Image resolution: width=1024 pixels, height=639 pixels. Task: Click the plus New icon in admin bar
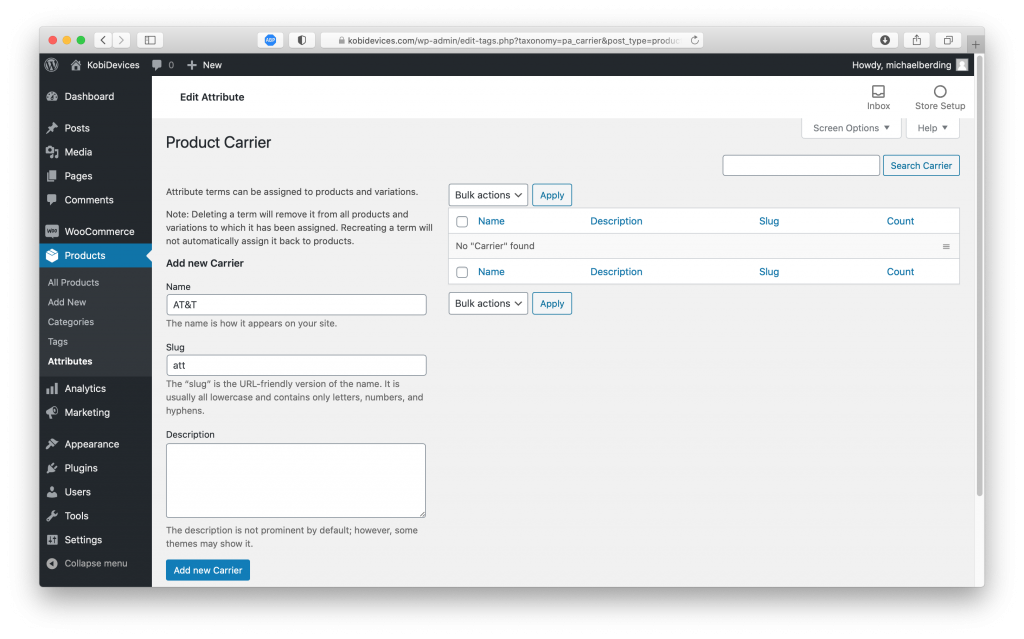click(x=191, y=65)
